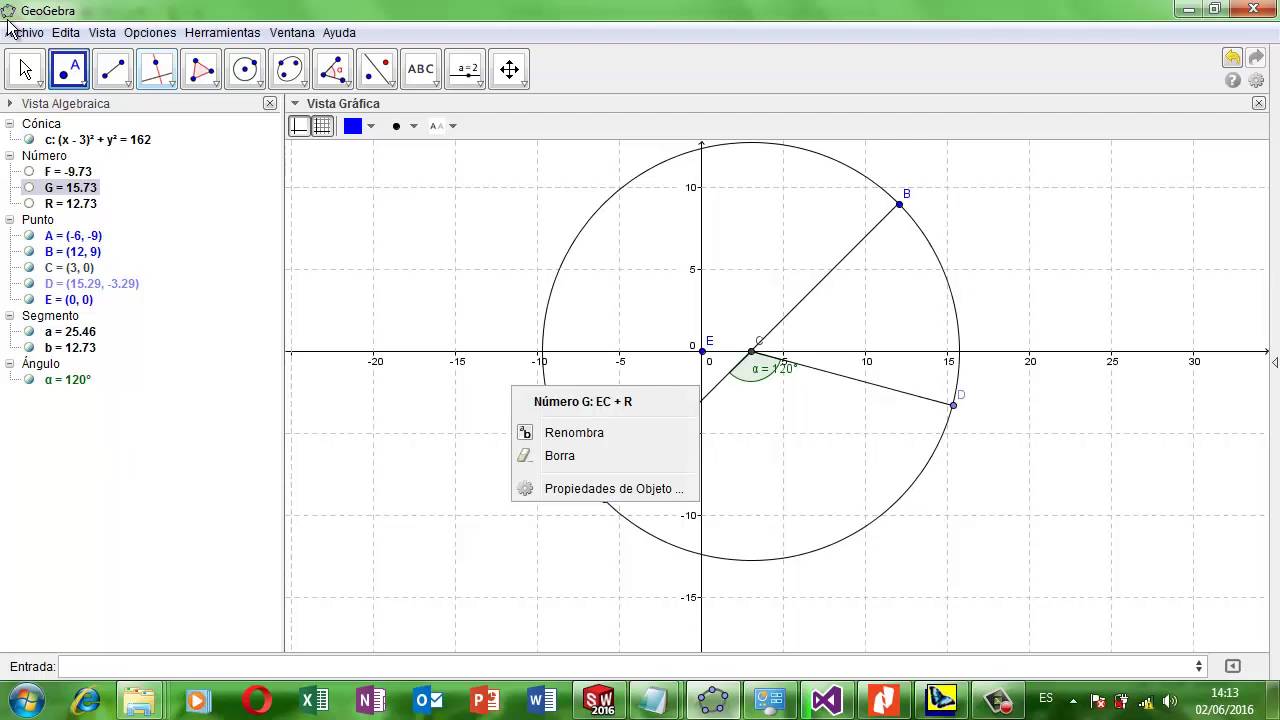Select the Angle tool
The height and width of the screenshot is (720, 1280).
coord(333,69)
